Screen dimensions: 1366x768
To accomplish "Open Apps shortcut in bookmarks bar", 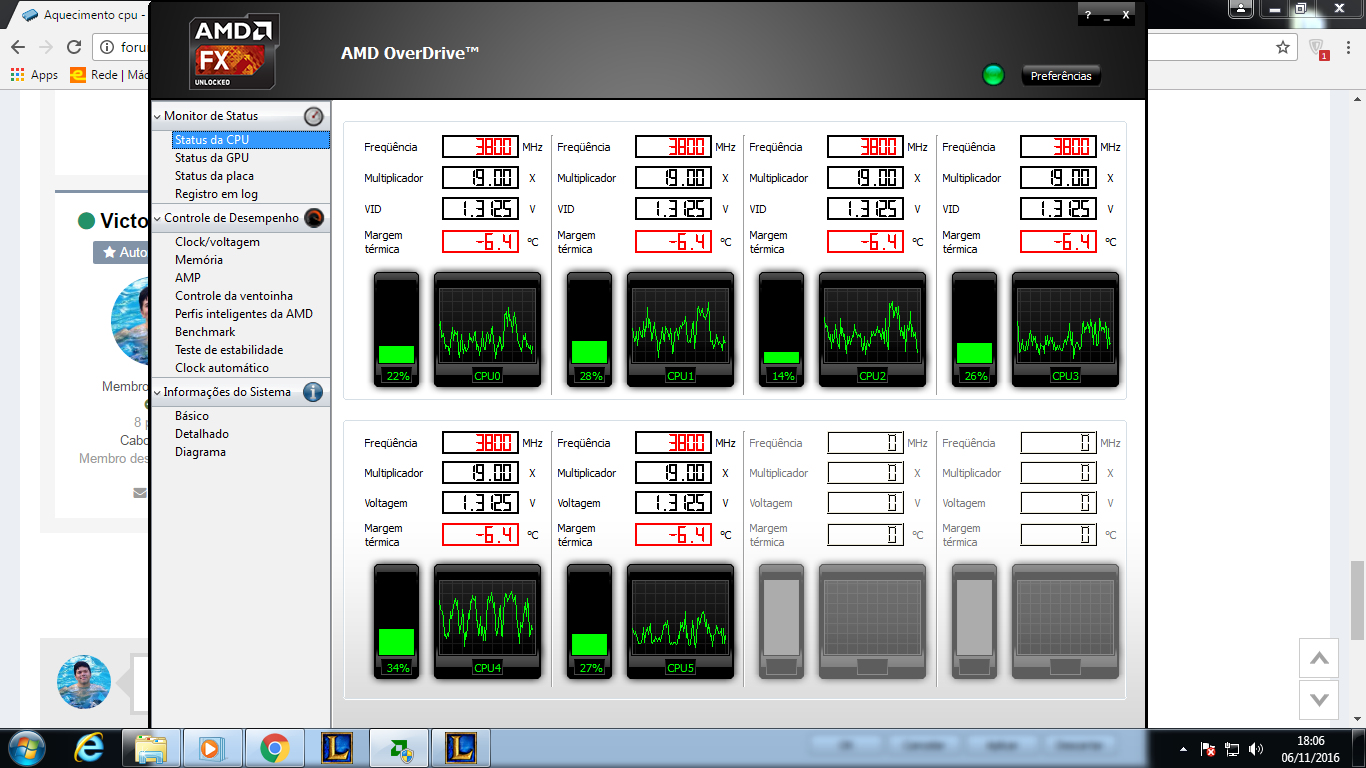I will point(34,75).
